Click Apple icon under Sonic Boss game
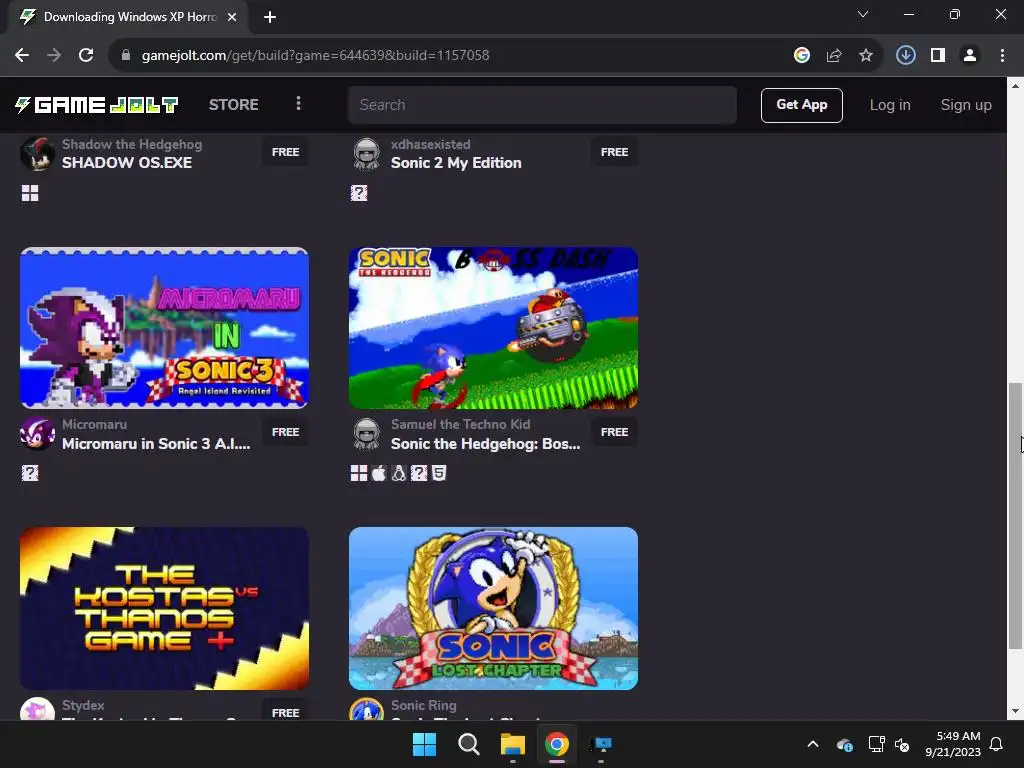The width and height of the screenshot is (1024, 768). [x=379, y=473]
